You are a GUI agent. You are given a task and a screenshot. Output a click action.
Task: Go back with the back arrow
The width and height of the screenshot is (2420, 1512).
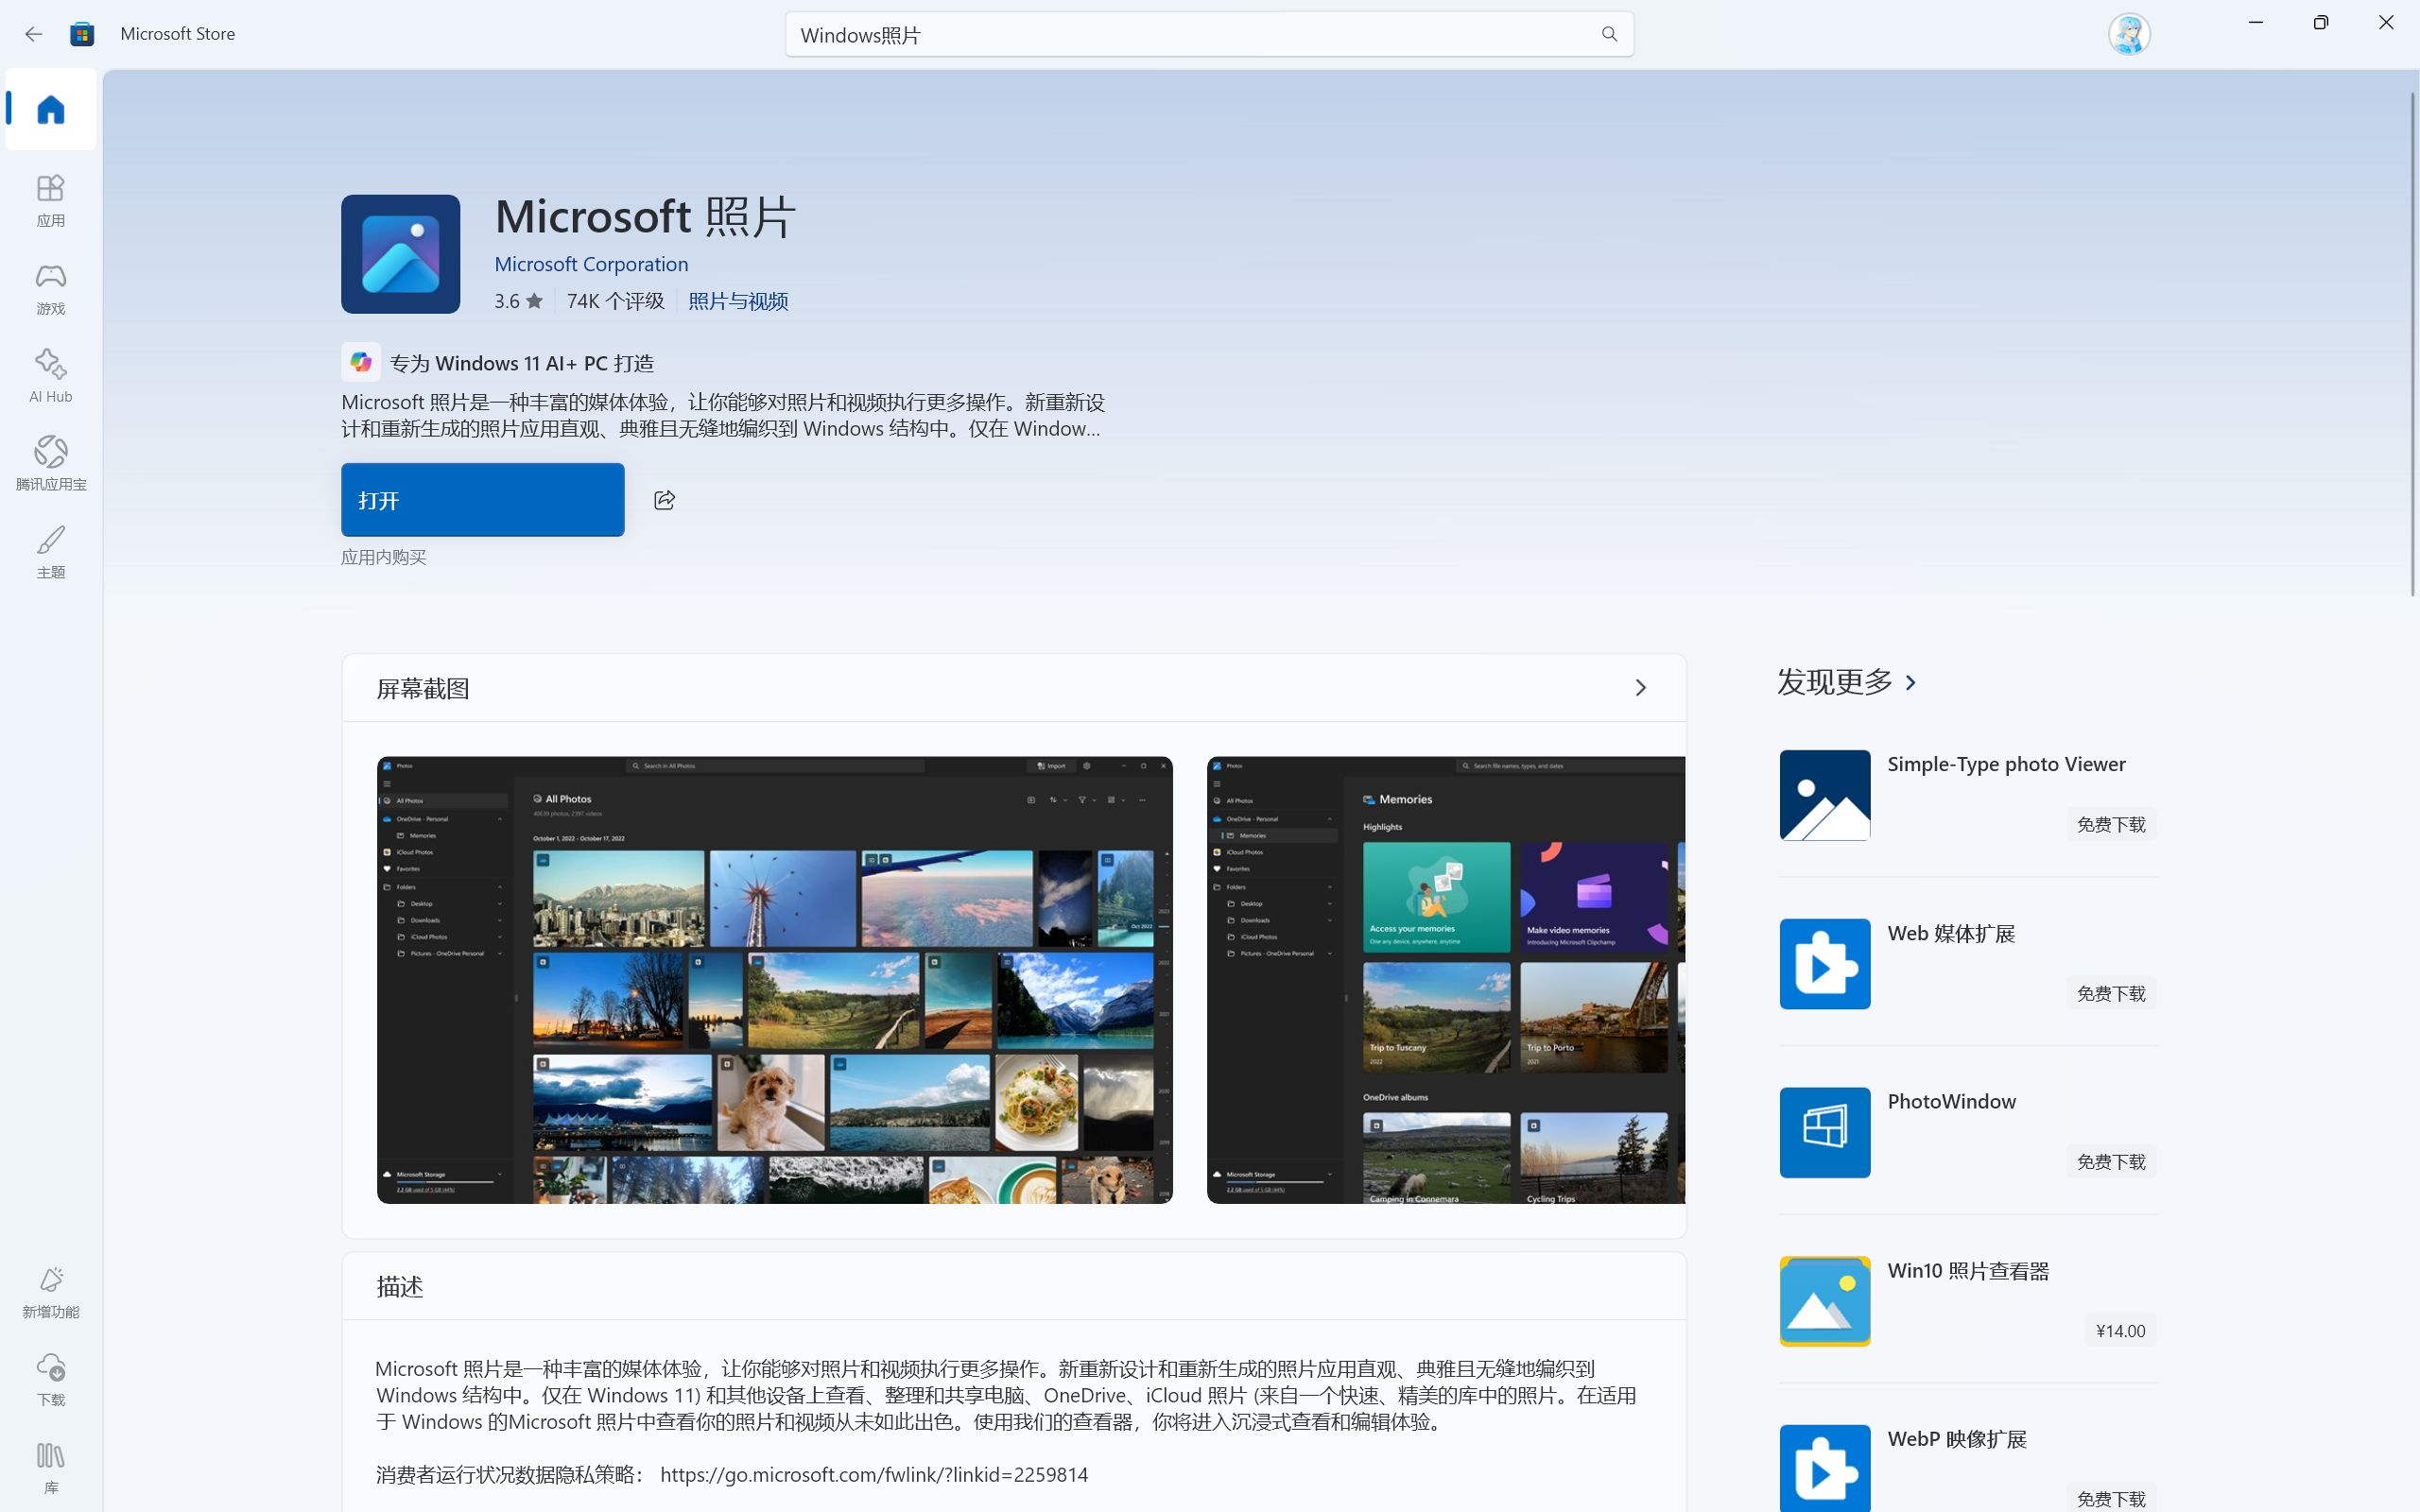coord(34,34)
